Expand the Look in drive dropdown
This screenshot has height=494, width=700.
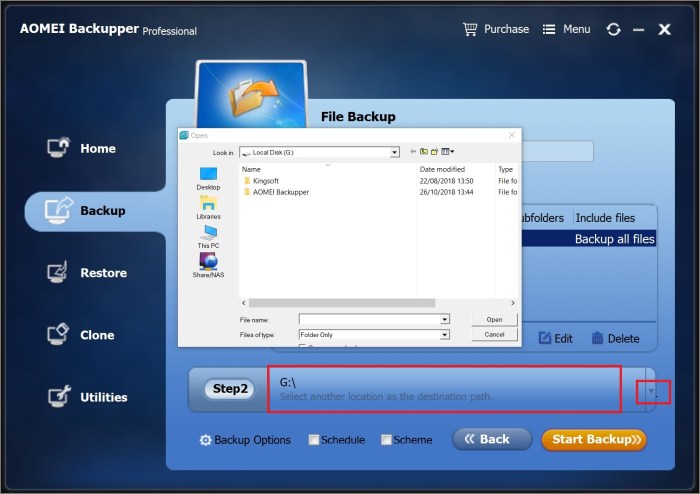(x=394, y=153)
